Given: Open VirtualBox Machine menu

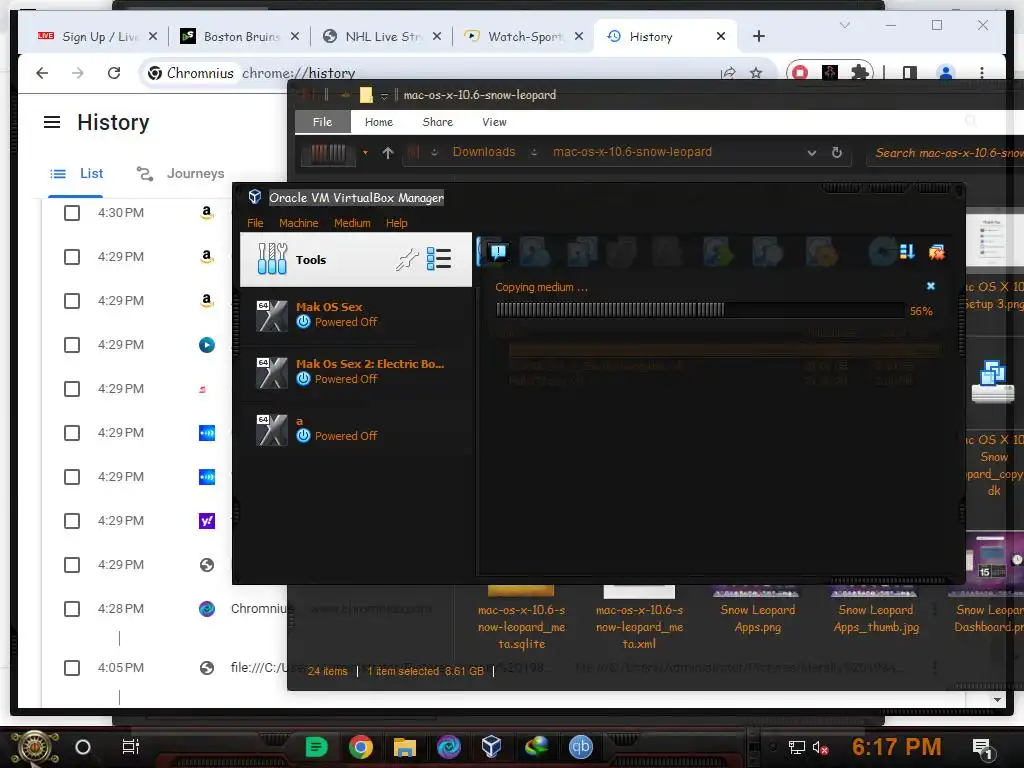Looking at the screenshot, I should 298,223.
